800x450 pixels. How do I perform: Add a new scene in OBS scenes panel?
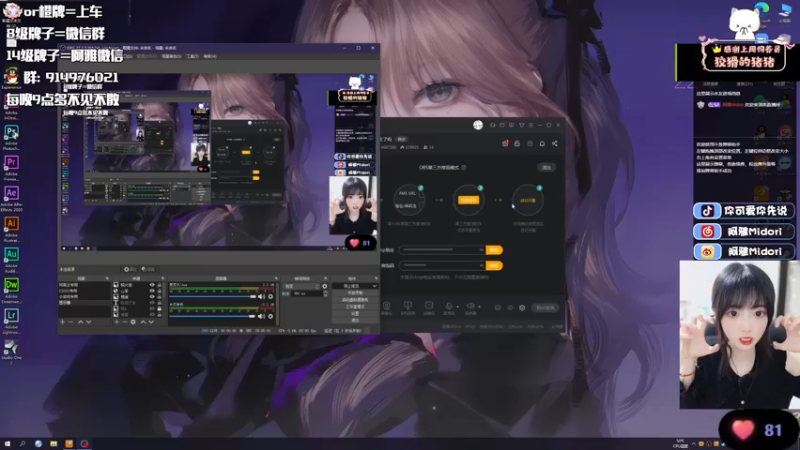point(62,322)
